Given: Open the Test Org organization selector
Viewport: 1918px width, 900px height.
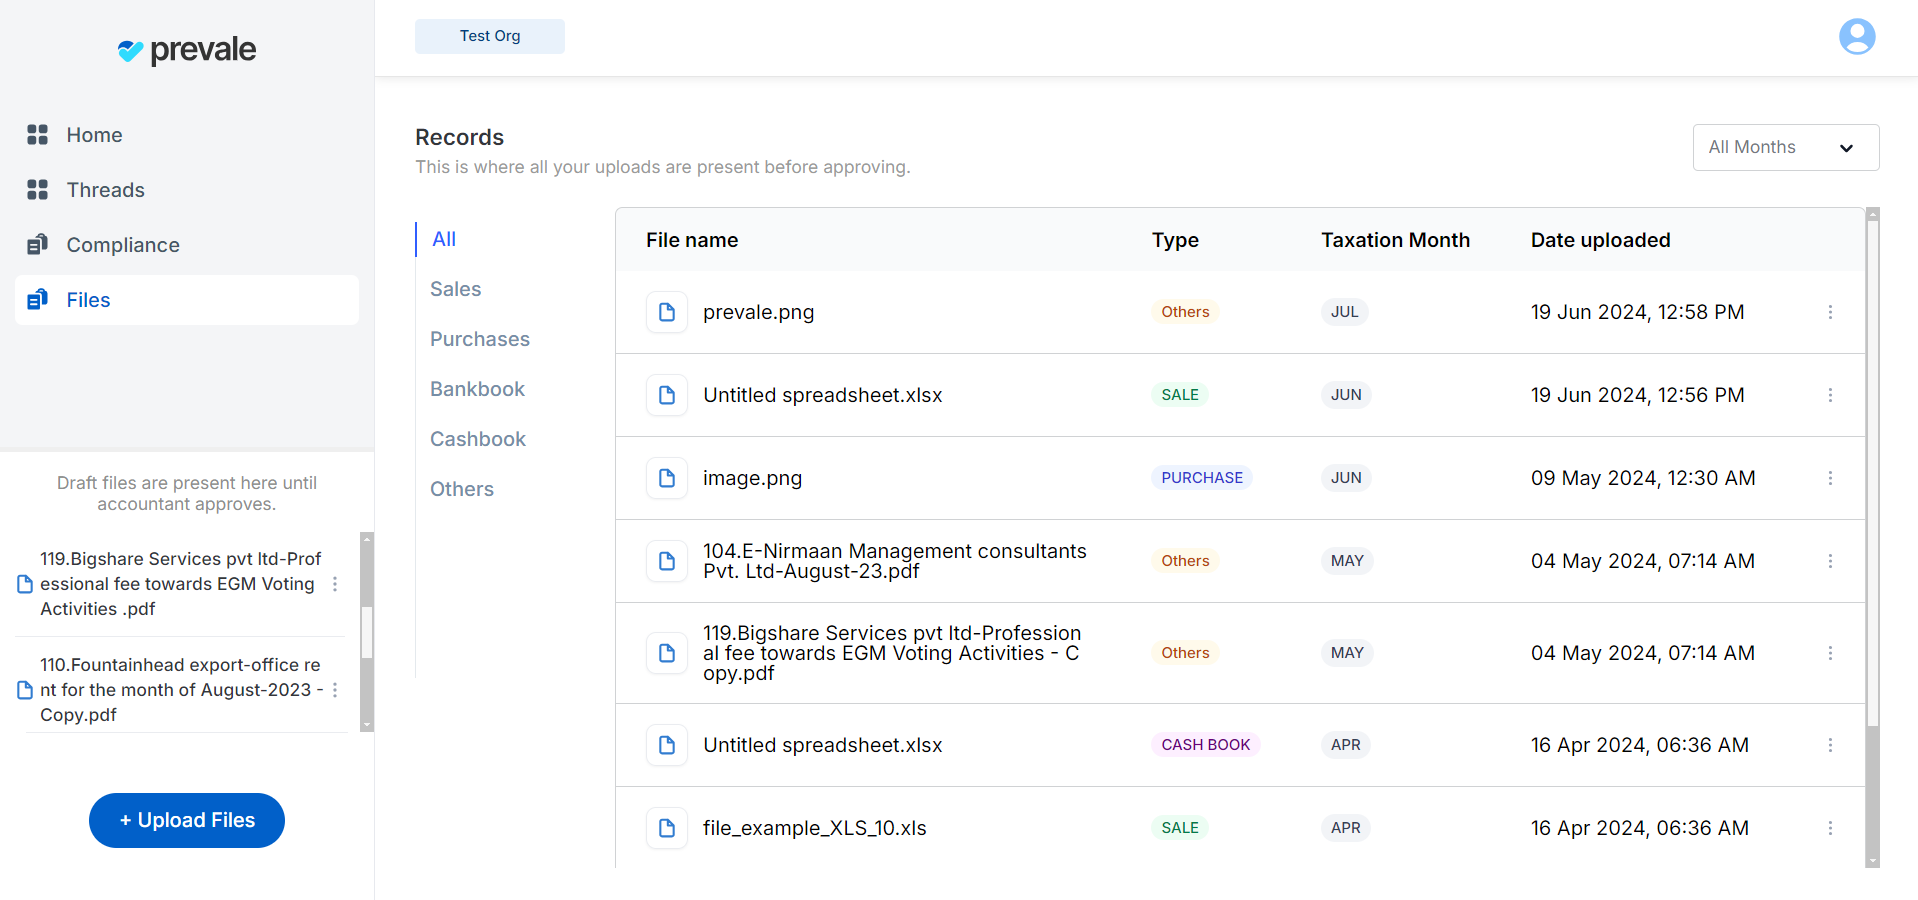Looking at the screenshot, I should [490, 36].
